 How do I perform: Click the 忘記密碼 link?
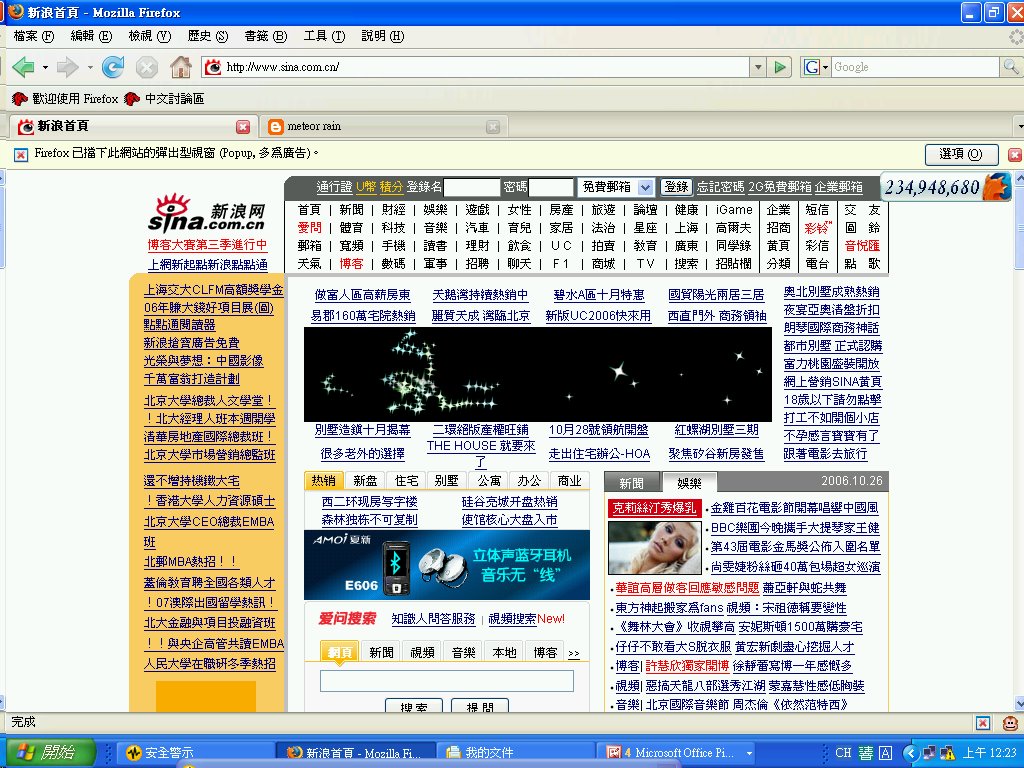(x=720, y=187)
